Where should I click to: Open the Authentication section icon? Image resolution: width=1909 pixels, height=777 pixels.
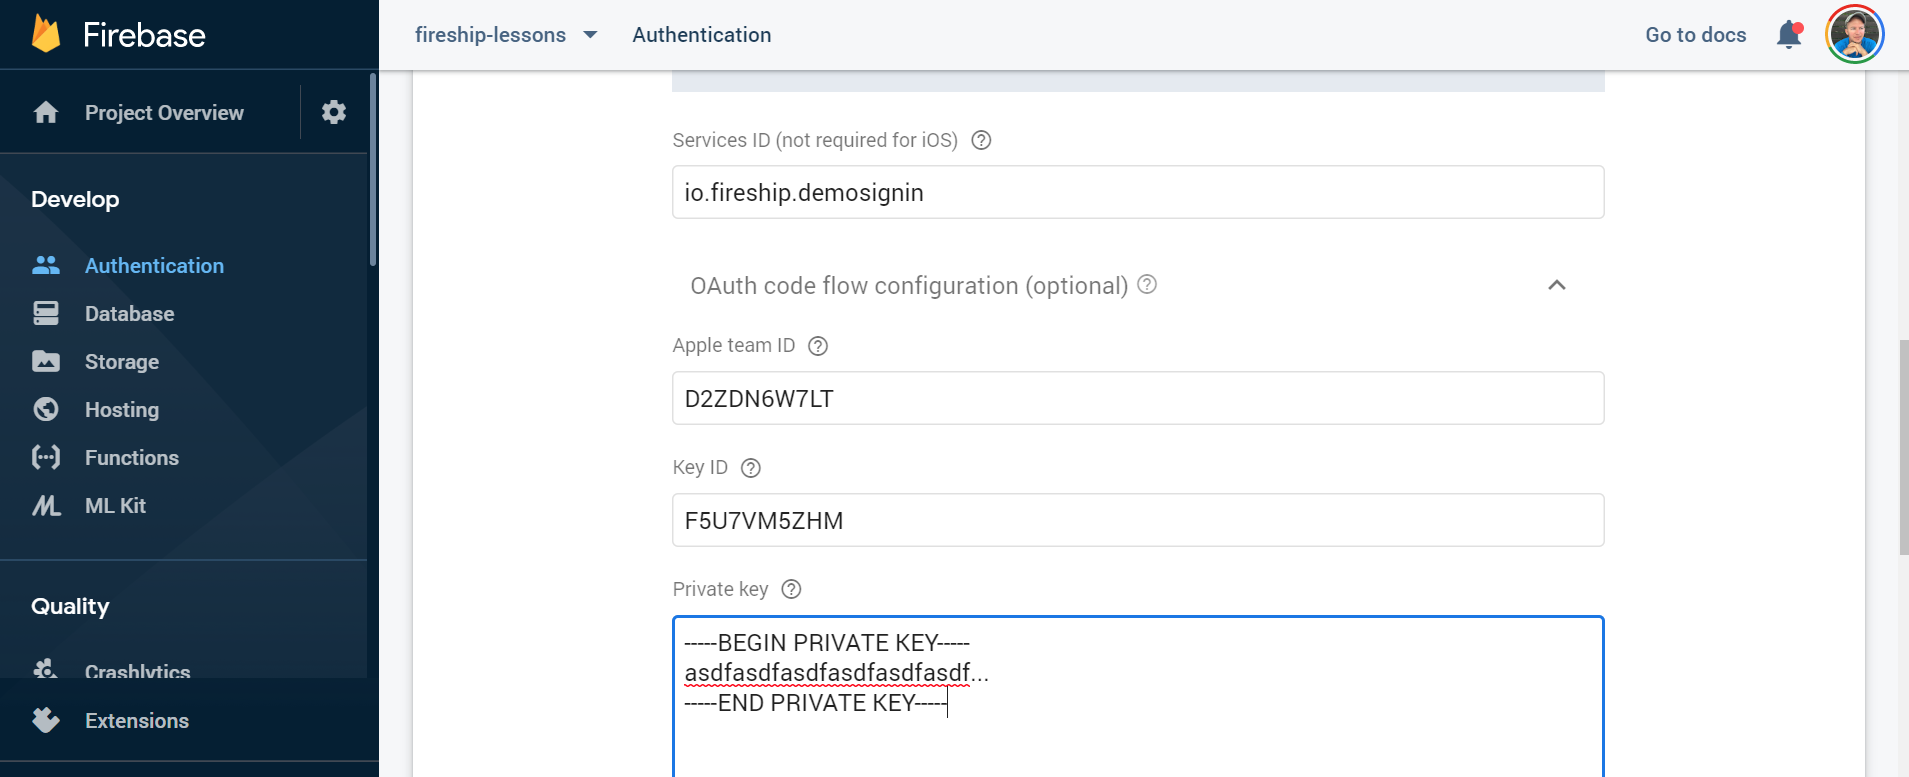pyautogui.click(x=46, y=265)
